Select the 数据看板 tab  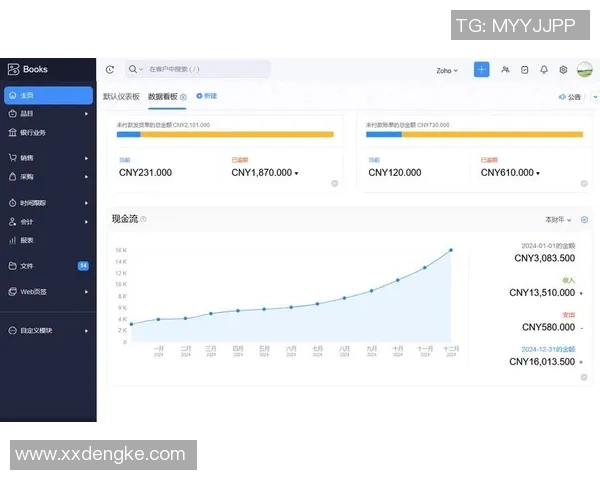point(163,97)
